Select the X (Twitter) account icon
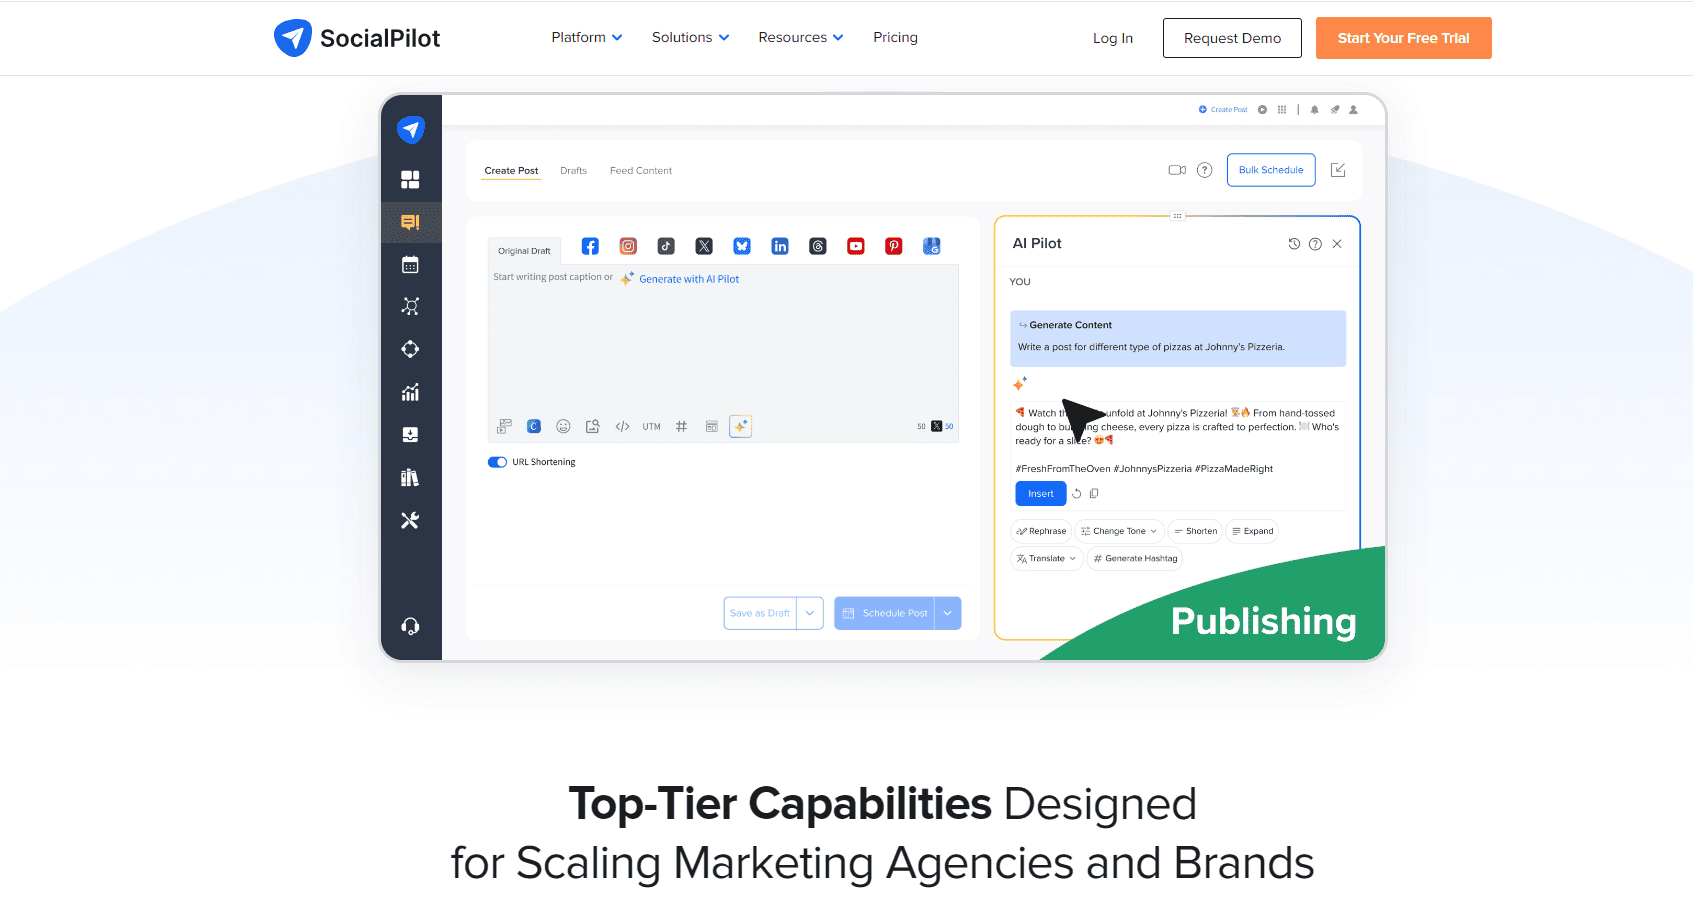This screenshot has width=1693, height=906. pyautogui.click(x=704, y=246)
